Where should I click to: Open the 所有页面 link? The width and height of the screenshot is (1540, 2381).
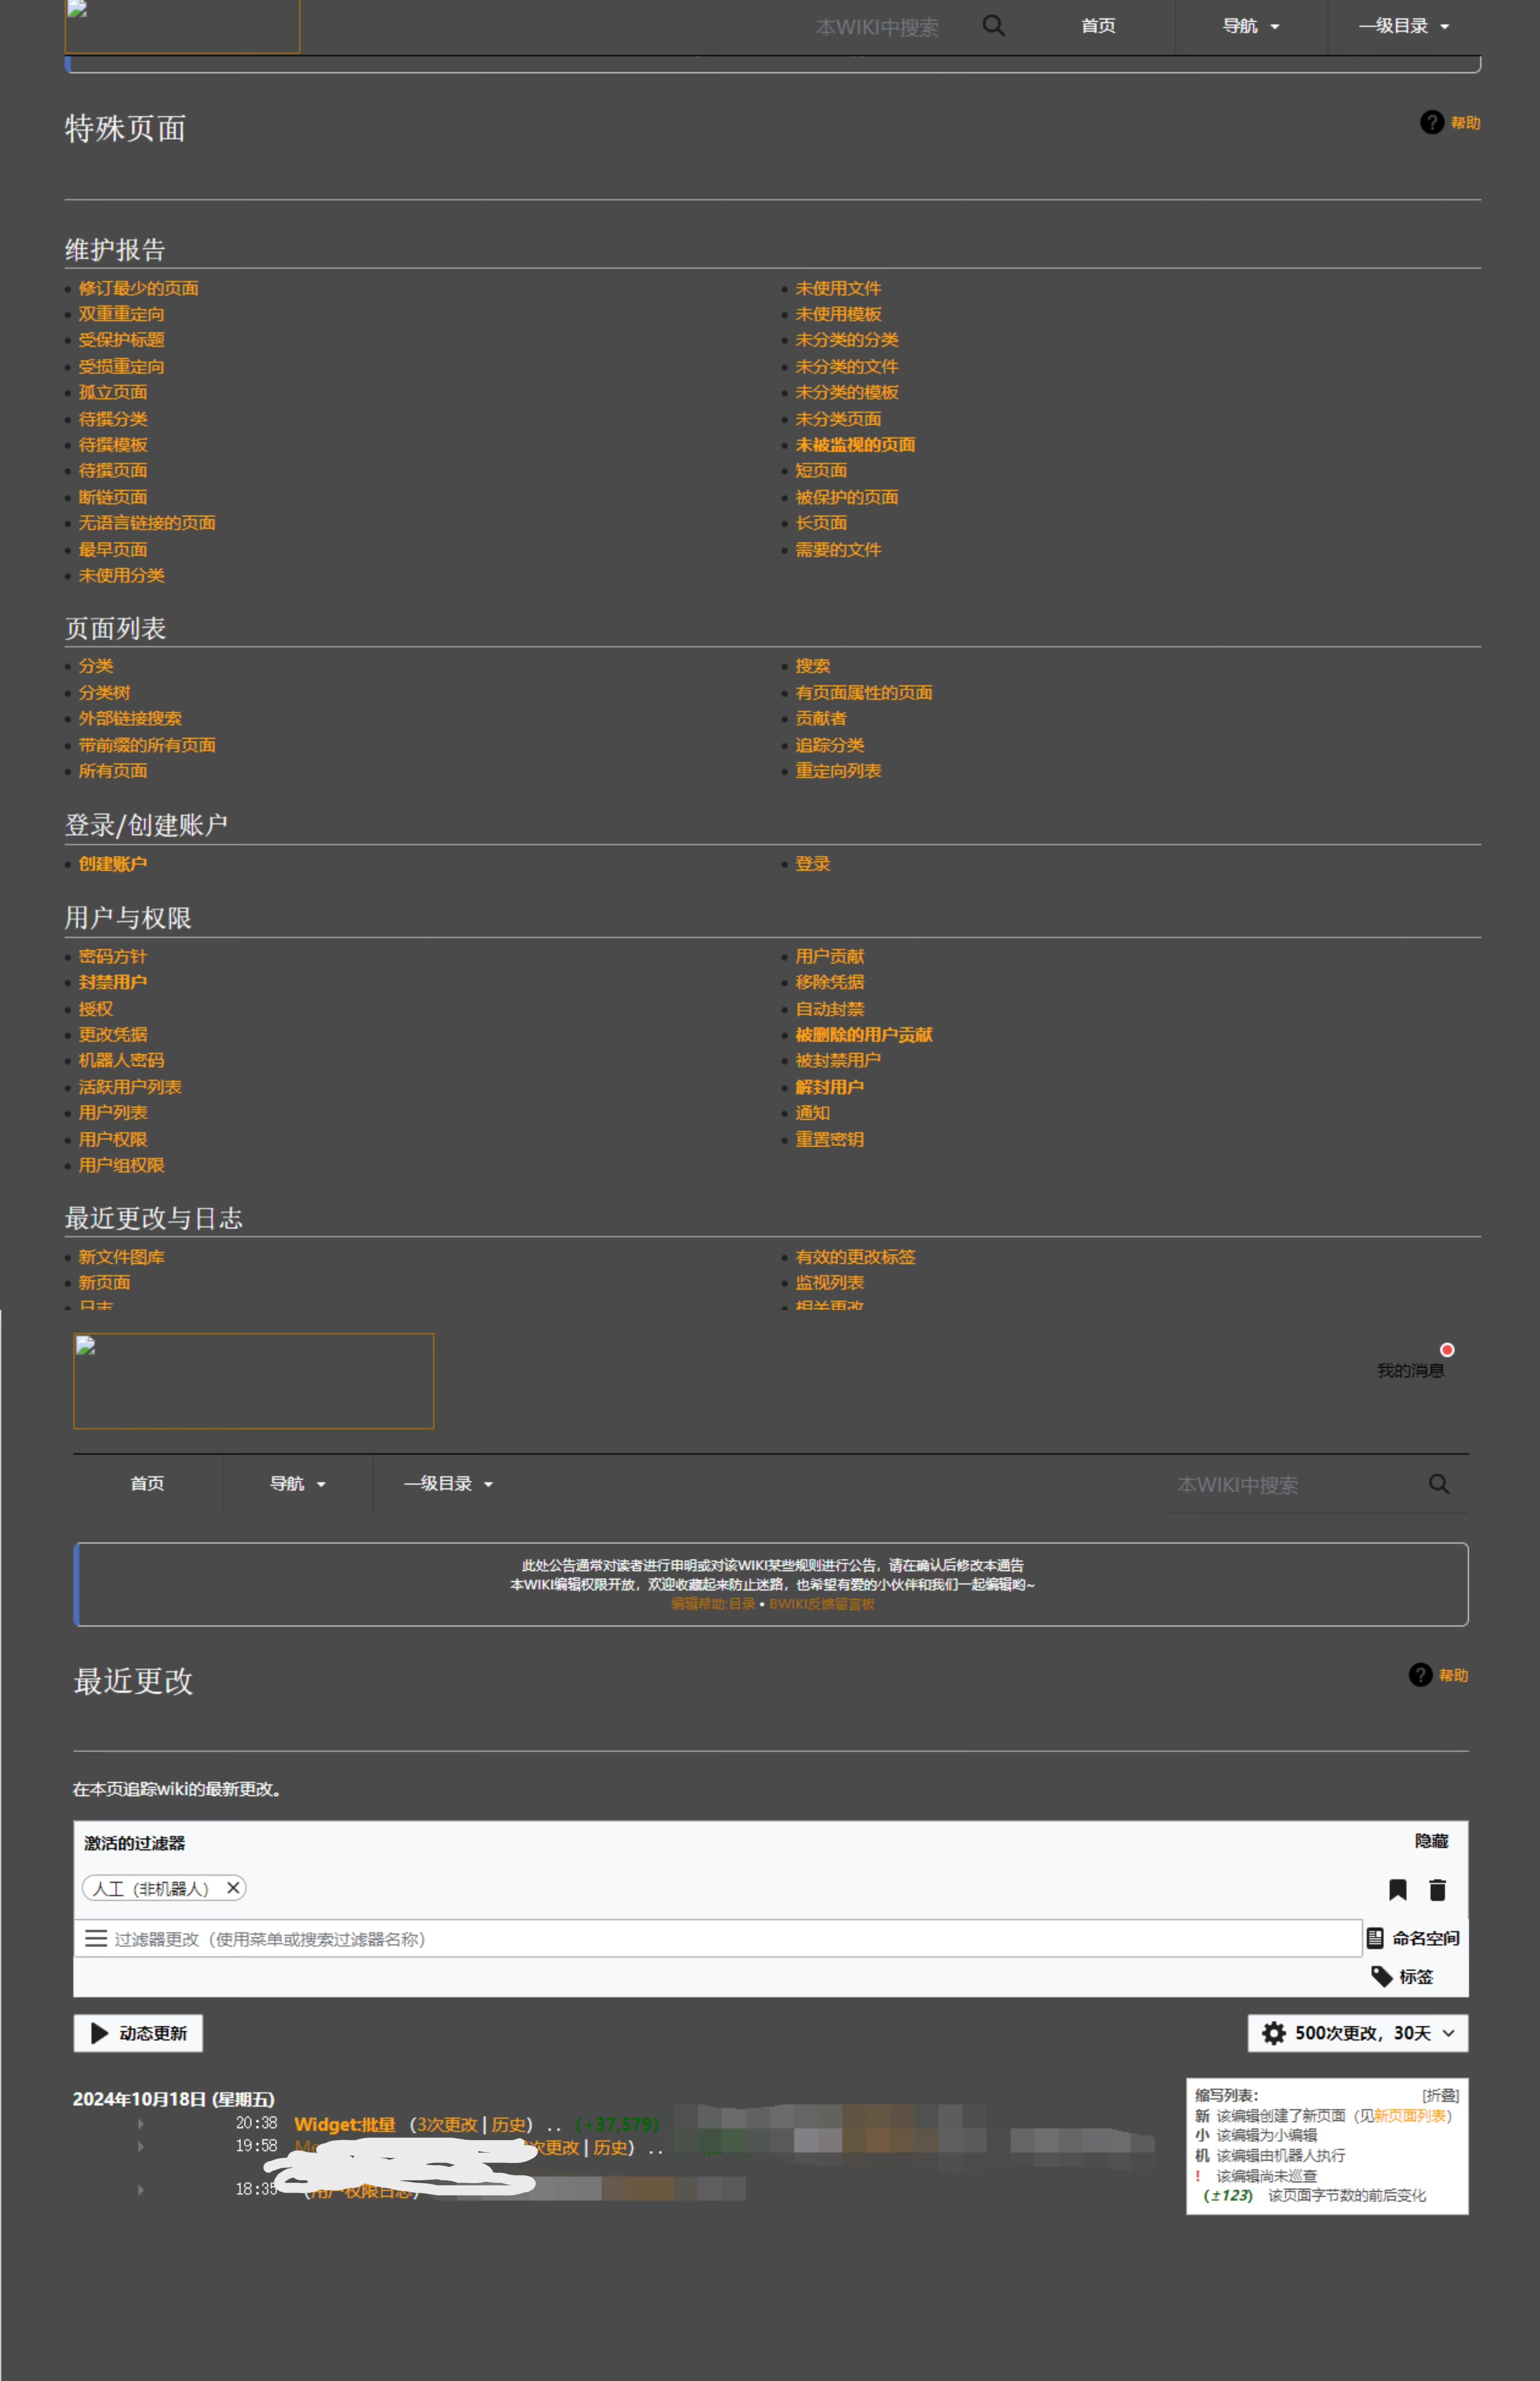(113, 771)
